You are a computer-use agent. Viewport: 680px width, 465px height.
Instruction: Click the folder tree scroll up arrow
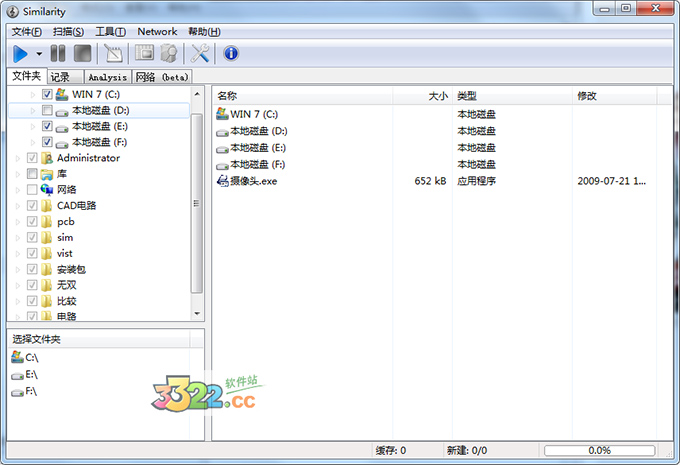pyautogui.click(x=197, y=94)
